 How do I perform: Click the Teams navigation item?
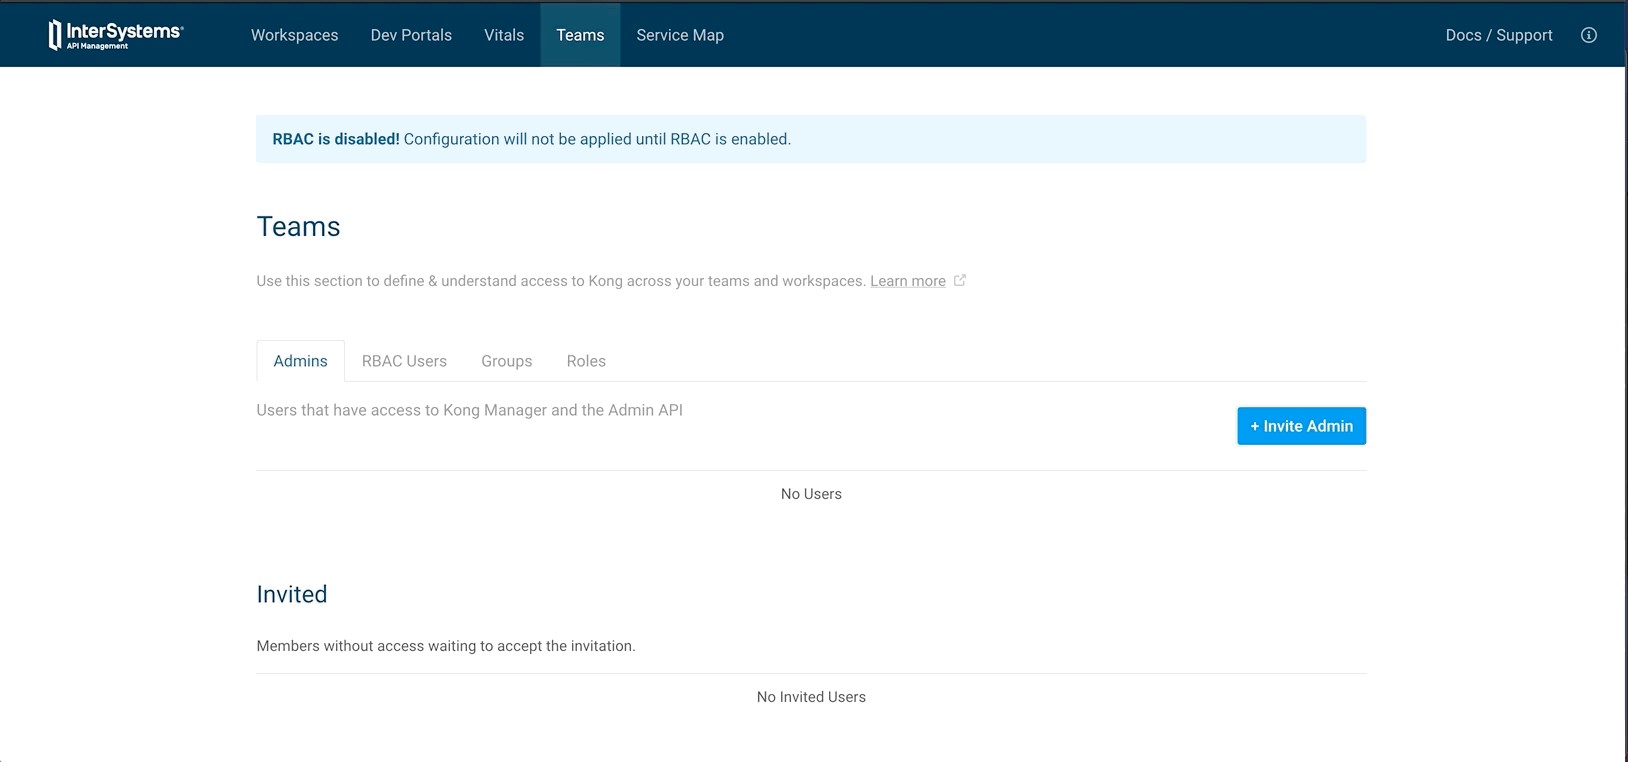point(580,35)
